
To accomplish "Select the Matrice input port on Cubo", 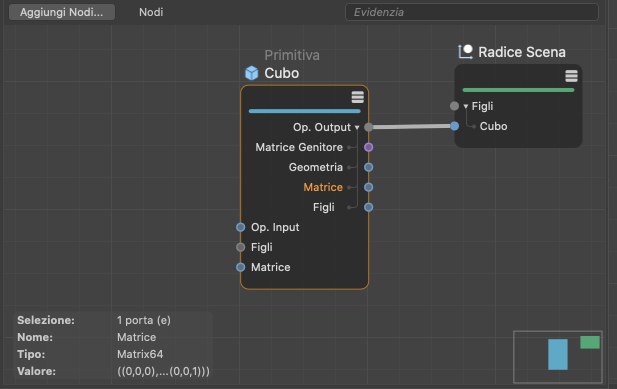I will [x=240, y=267].
